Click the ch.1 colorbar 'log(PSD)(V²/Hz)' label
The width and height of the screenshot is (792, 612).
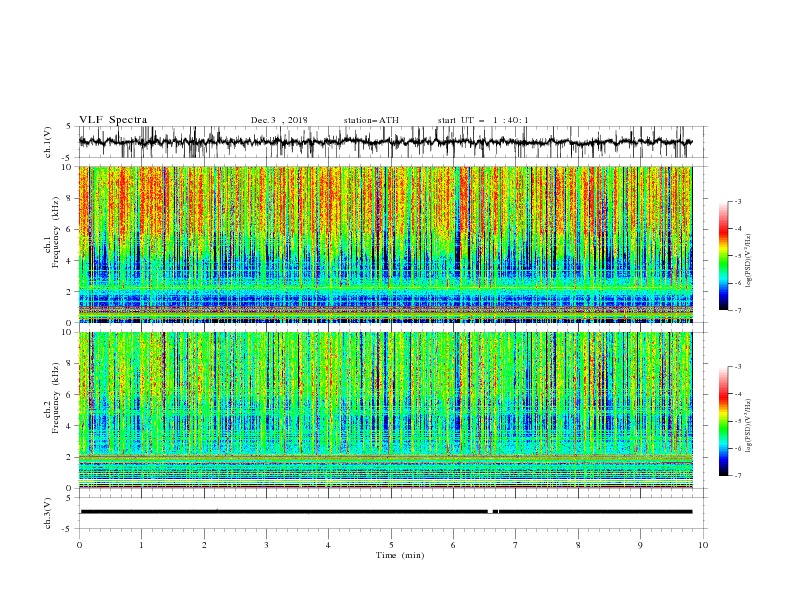[x=748, y=261]
